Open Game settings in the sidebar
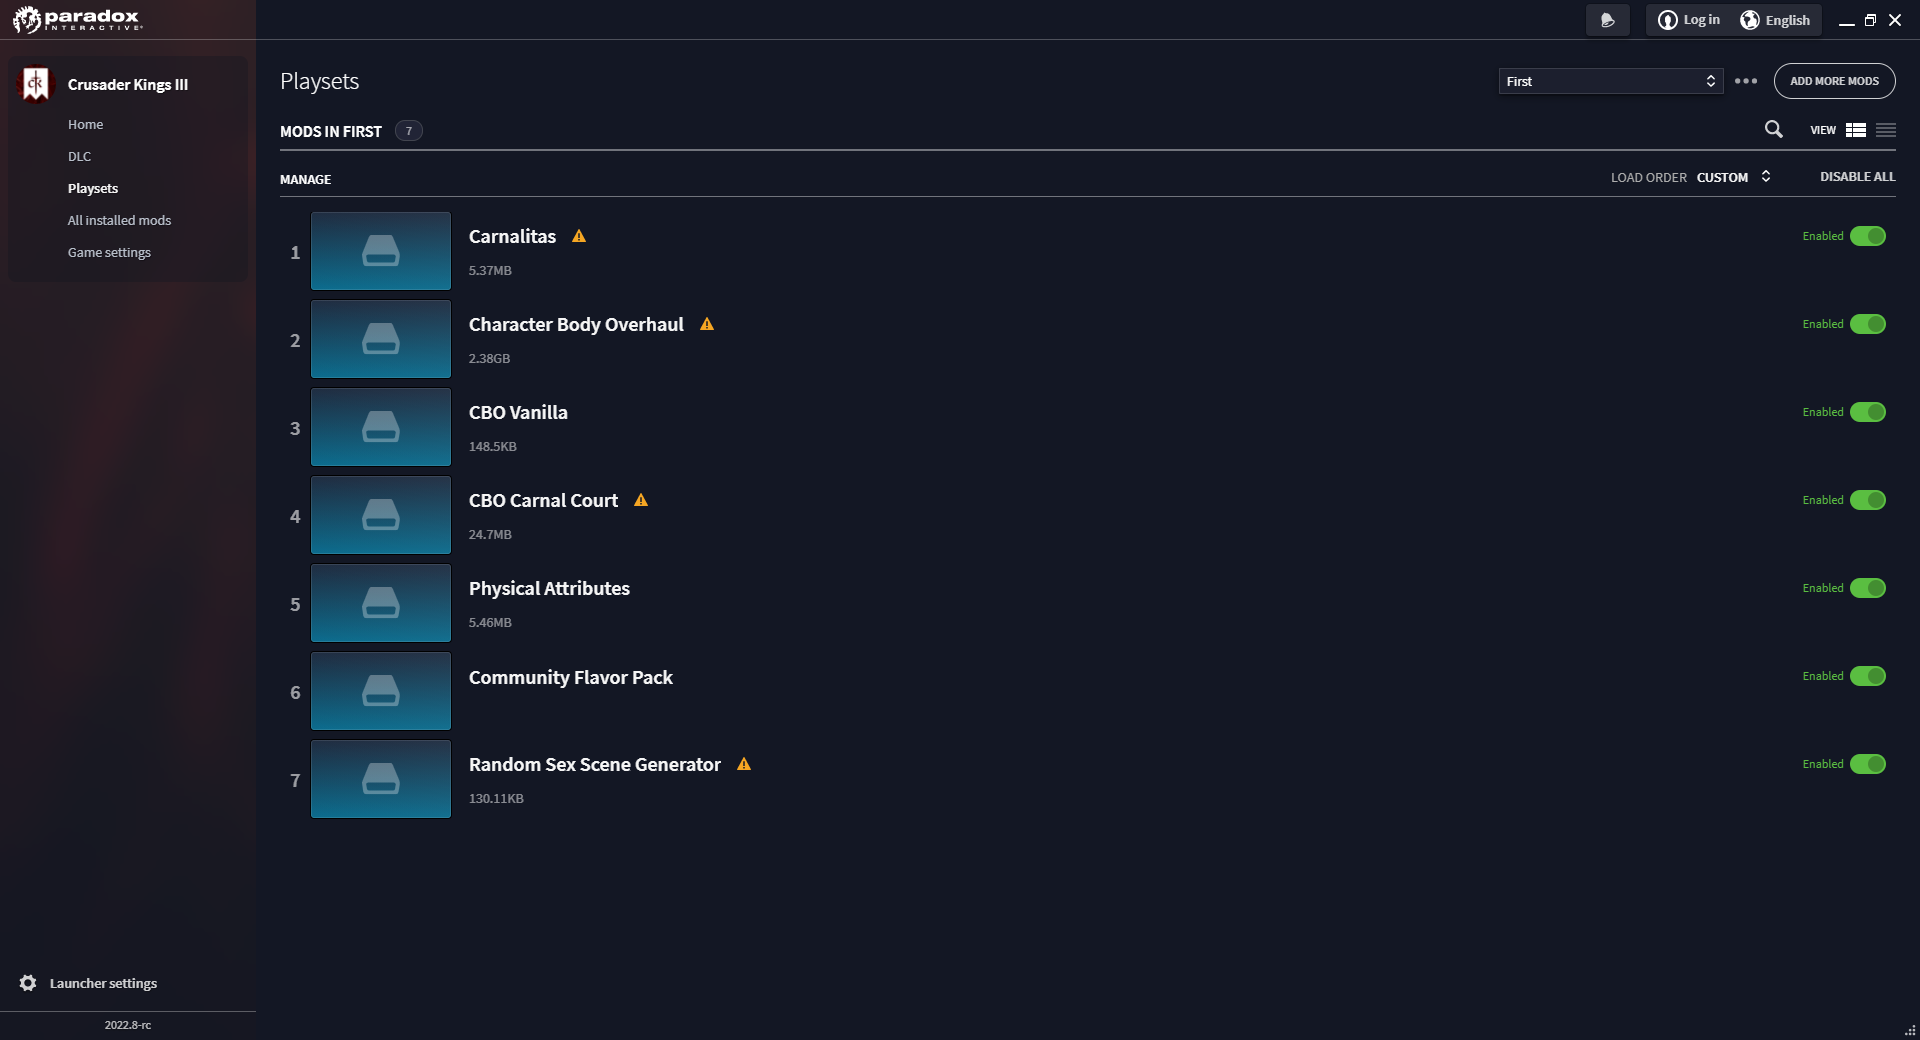Viewport: 1920px width, 1040px height. pyautogui.click(x=109, y=252)
